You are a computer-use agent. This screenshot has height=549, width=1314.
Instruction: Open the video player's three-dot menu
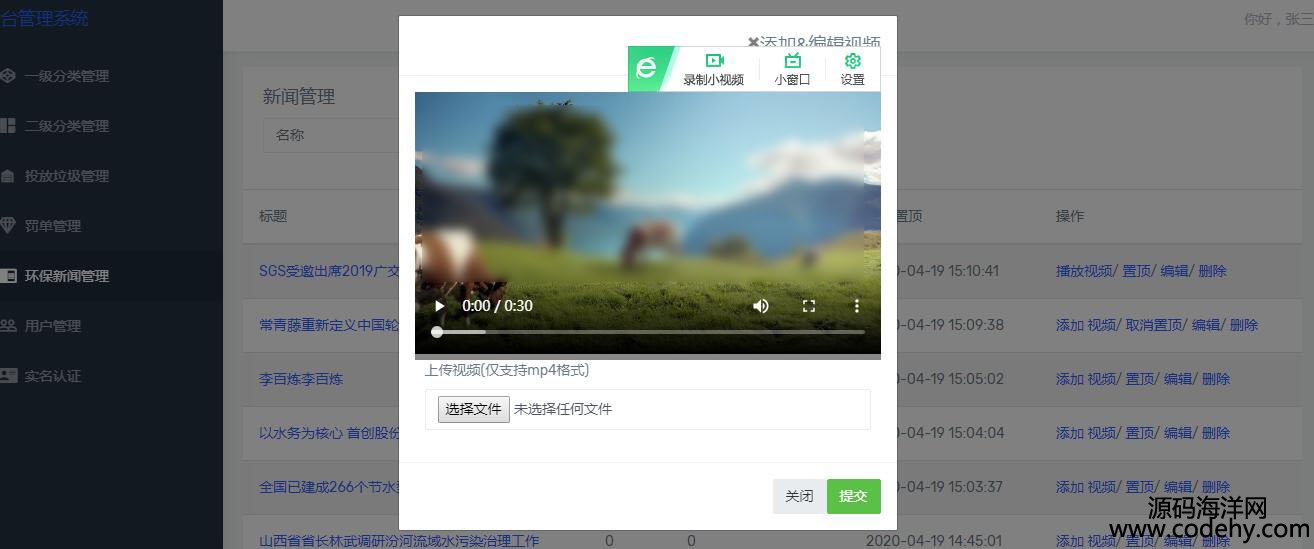pos(856,306)
